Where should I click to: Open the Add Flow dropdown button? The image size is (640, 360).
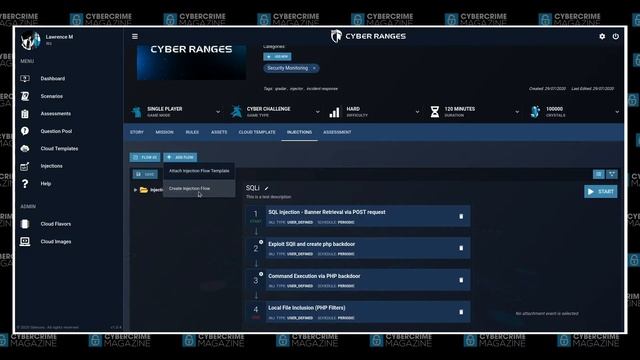tap(180, 157)
